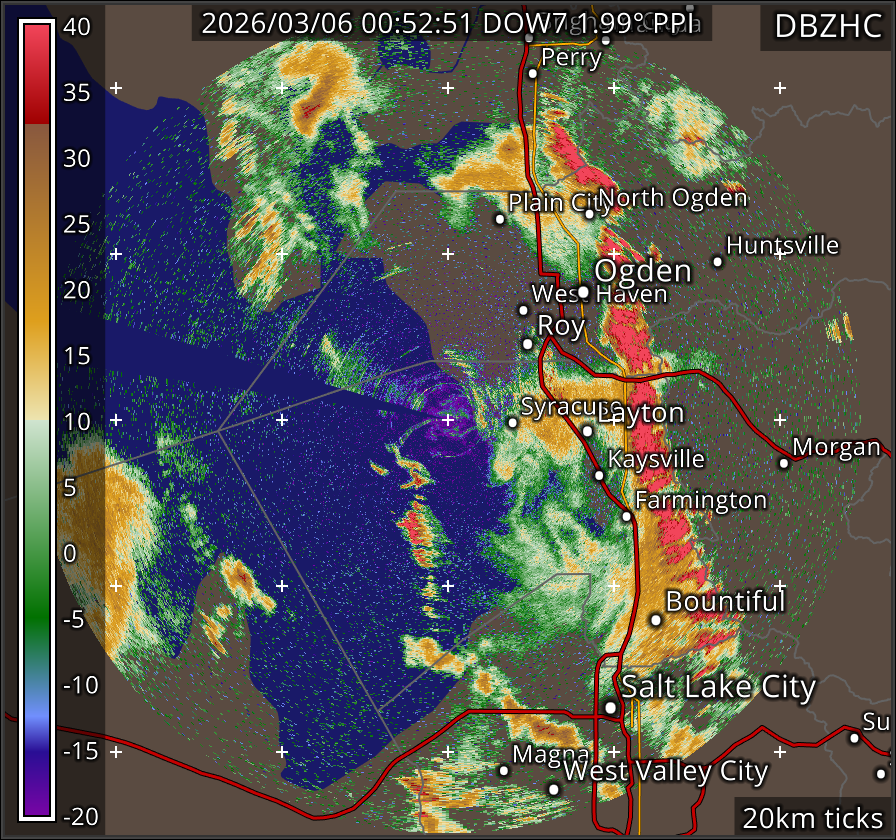
Task: Click the Bountiful location marker
Action: click(x=656, y=620)
